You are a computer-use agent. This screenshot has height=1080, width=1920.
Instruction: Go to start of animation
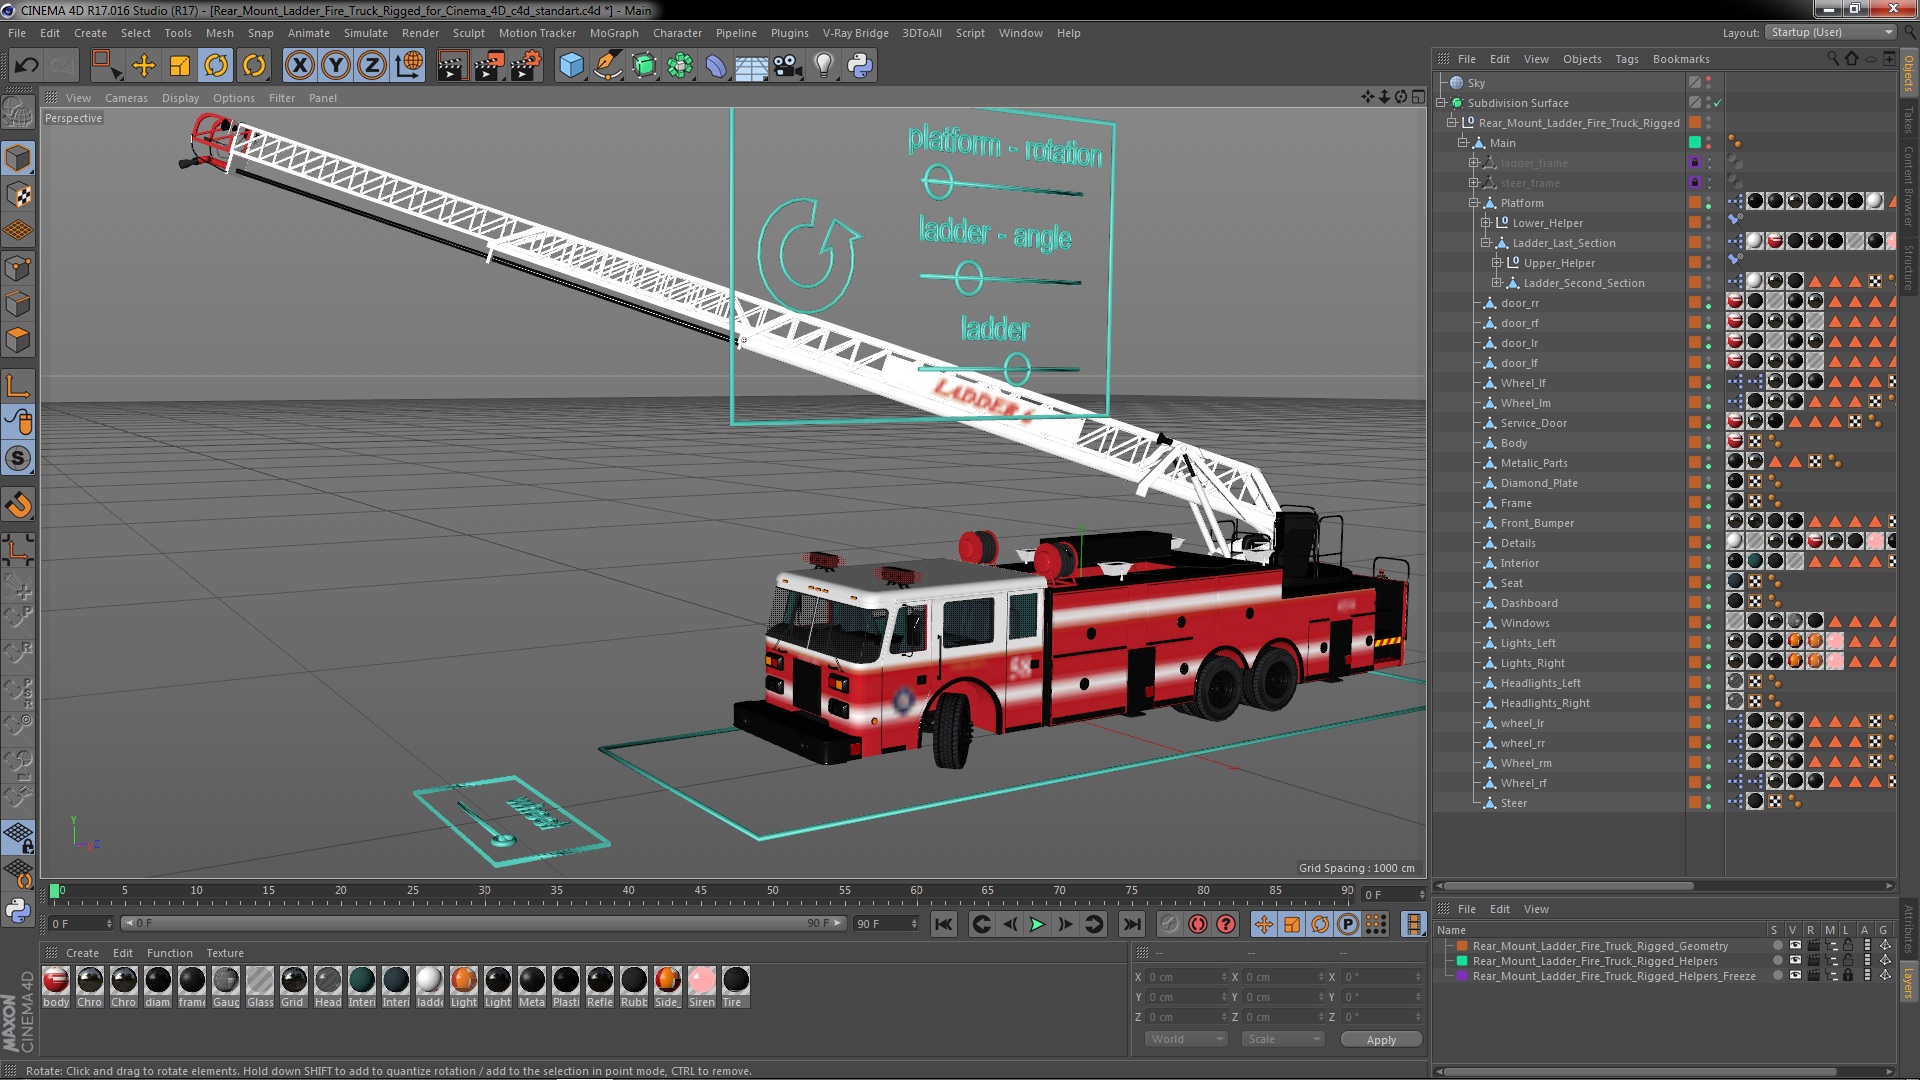coord(943,924)
